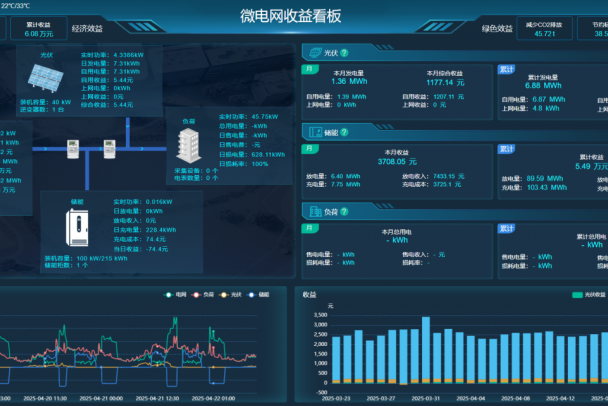
Task: Select the 月 tab in 光伏 panel
Action: pos(310,70)
